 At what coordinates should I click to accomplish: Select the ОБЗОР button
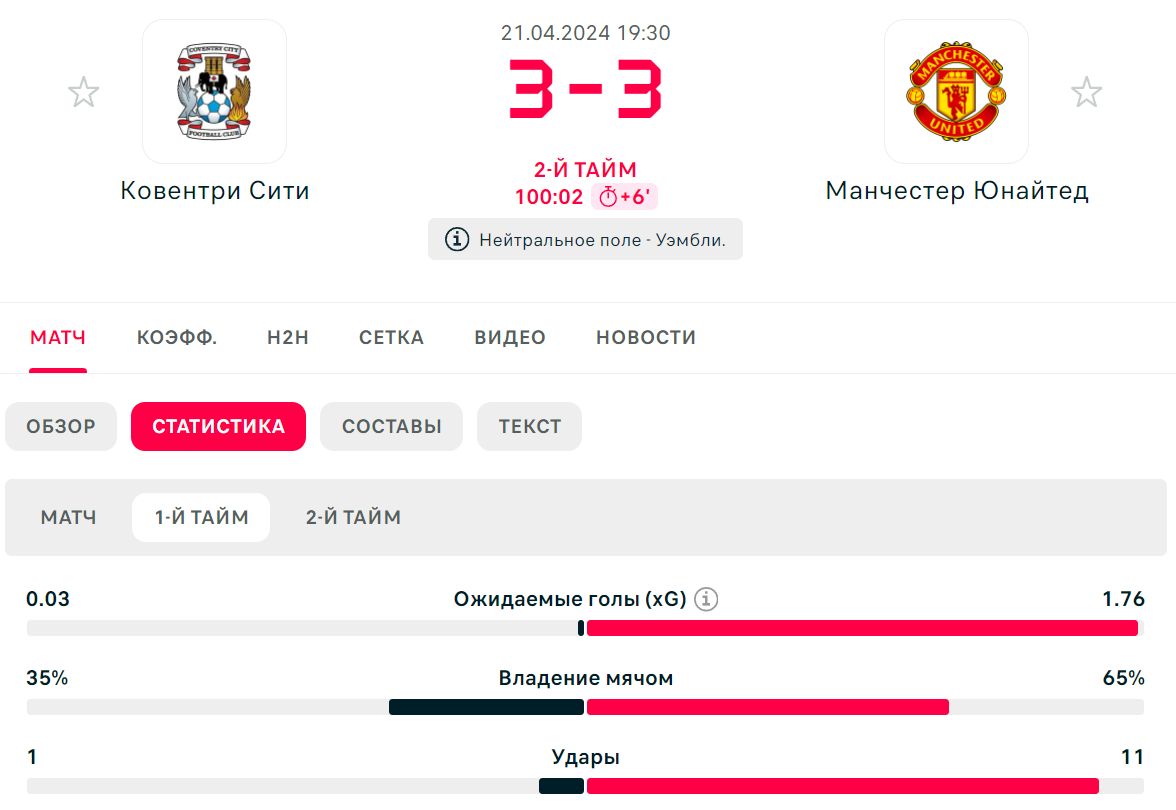coord(61,426)
